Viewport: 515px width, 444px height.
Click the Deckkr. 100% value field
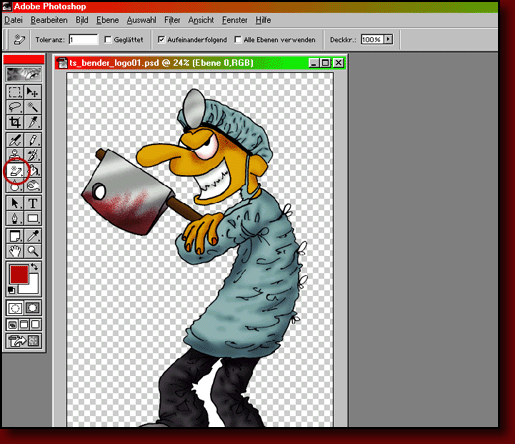click(x=372, y=39)
